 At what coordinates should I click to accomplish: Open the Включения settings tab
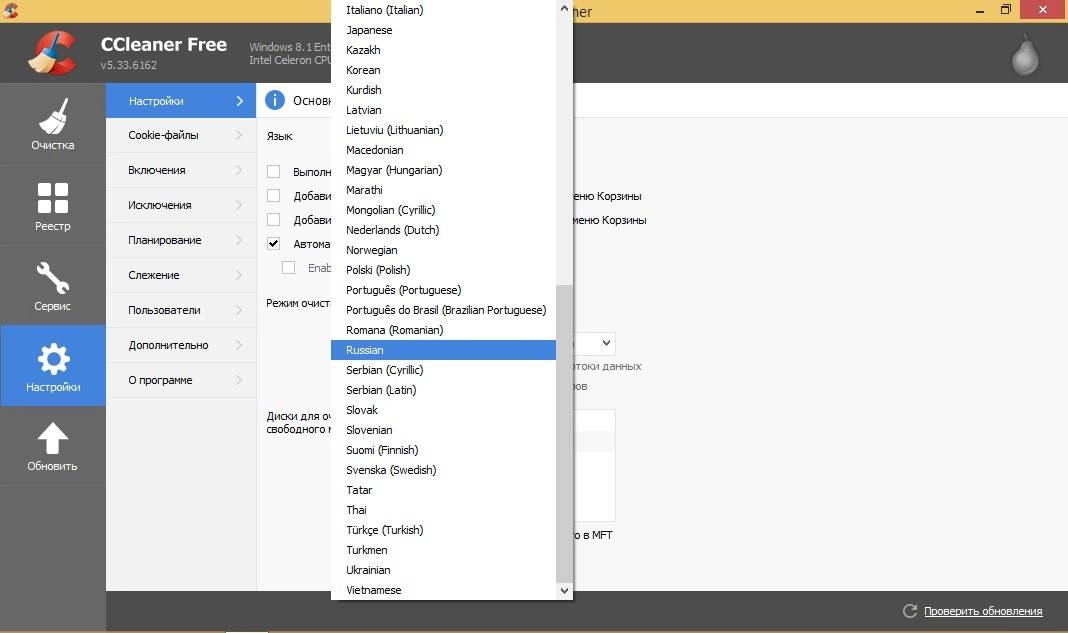click(181, 170)
